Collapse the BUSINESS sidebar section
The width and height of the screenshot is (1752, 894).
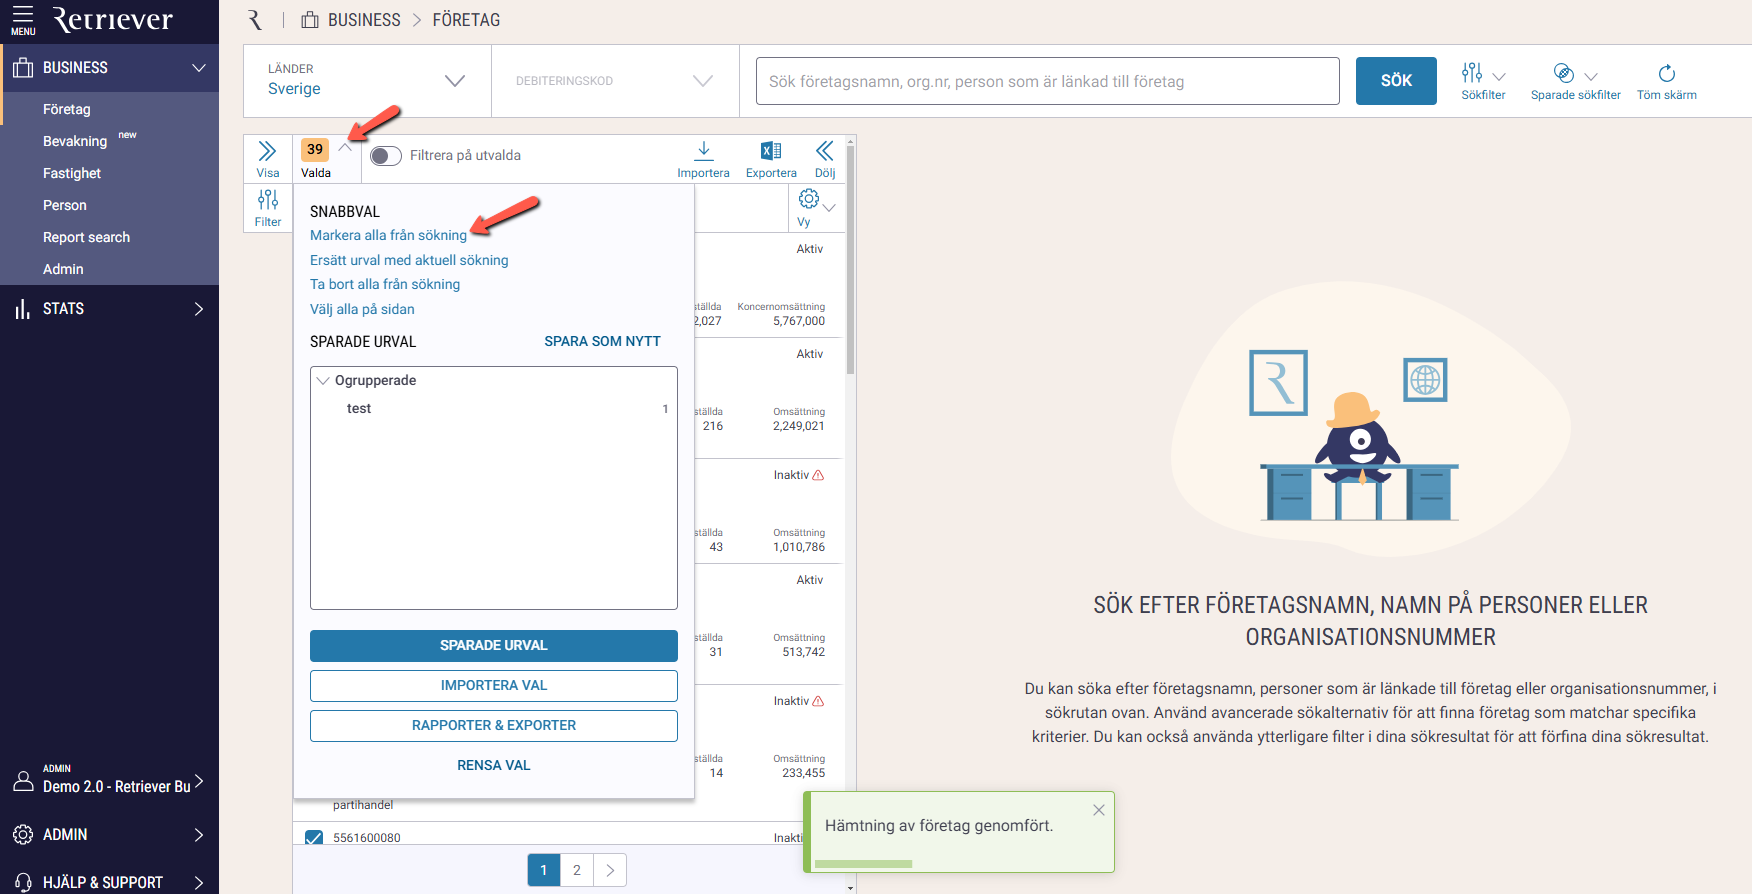click(199, 68)
